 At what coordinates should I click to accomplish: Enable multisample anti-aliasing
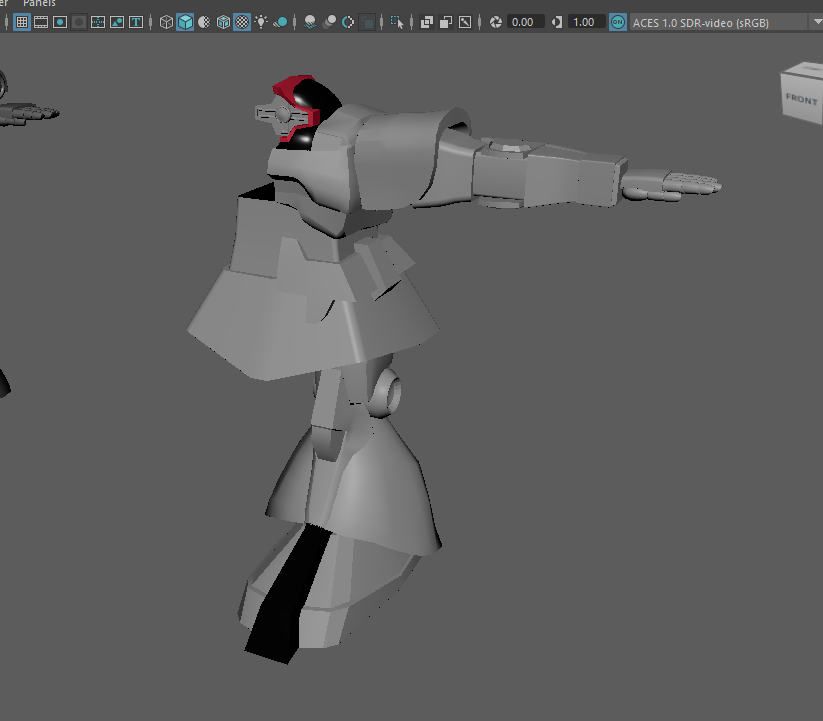(348, 22)
